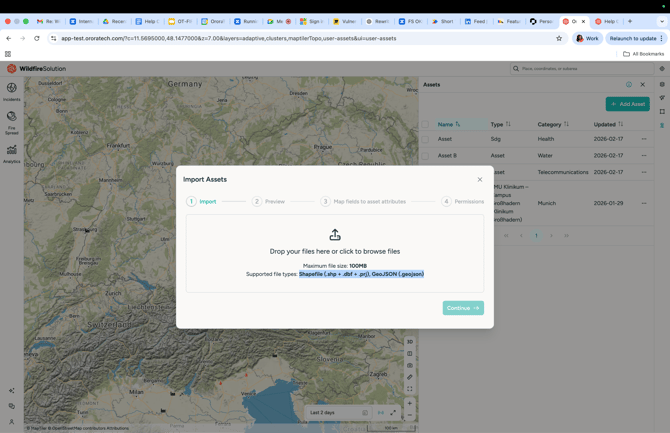
Task: Zoom in on the map
Action: tap(410, 404)
